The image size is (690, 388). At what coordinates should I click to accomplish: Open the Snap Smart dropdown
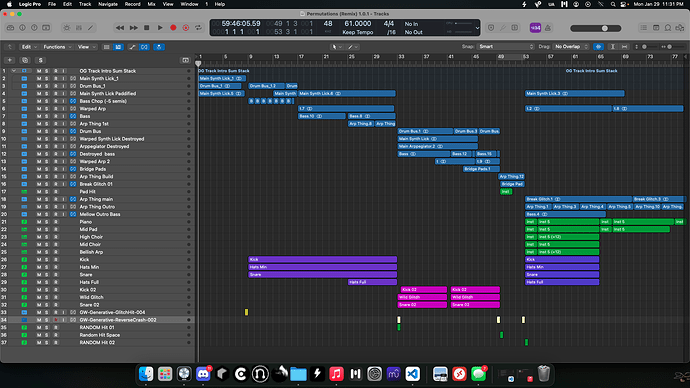506,47
